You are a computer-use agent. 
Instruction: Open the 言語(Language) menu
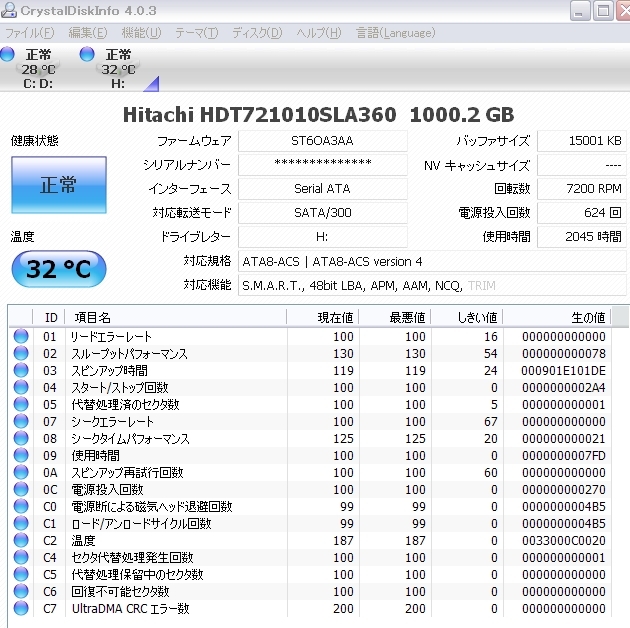click(395, 33)
